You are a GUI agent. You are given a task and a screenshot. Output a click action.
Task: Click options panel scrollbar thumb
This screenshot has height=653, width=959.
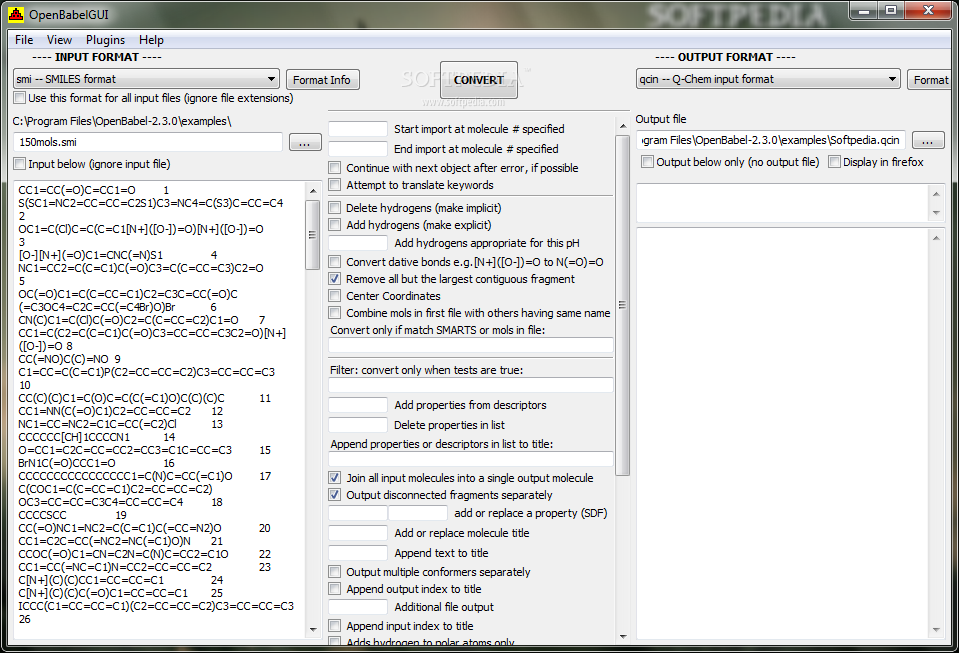[x=623, y=305]
